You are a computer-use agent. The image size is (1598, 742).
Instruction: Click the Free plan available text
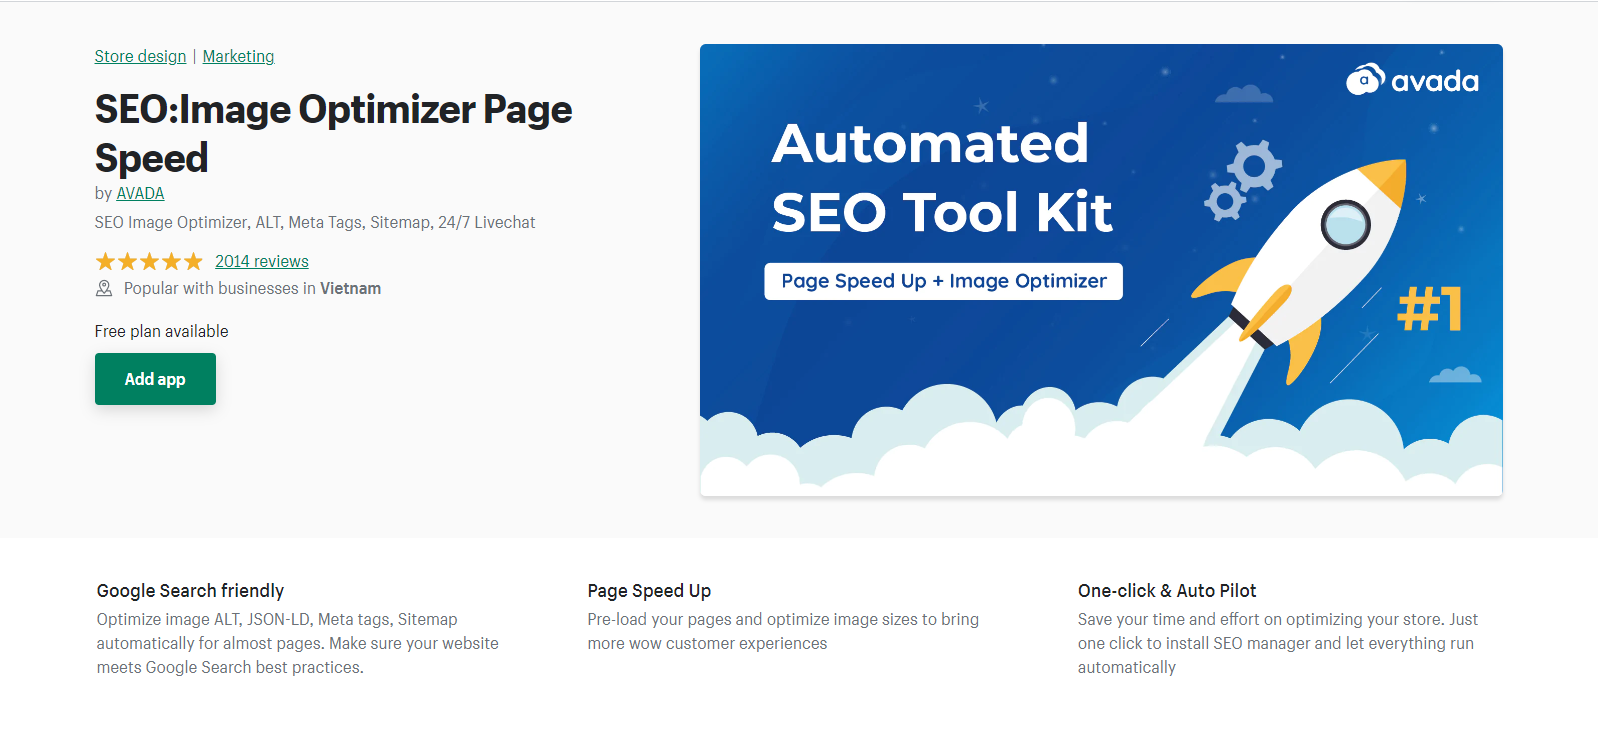[x=162, y=331]
